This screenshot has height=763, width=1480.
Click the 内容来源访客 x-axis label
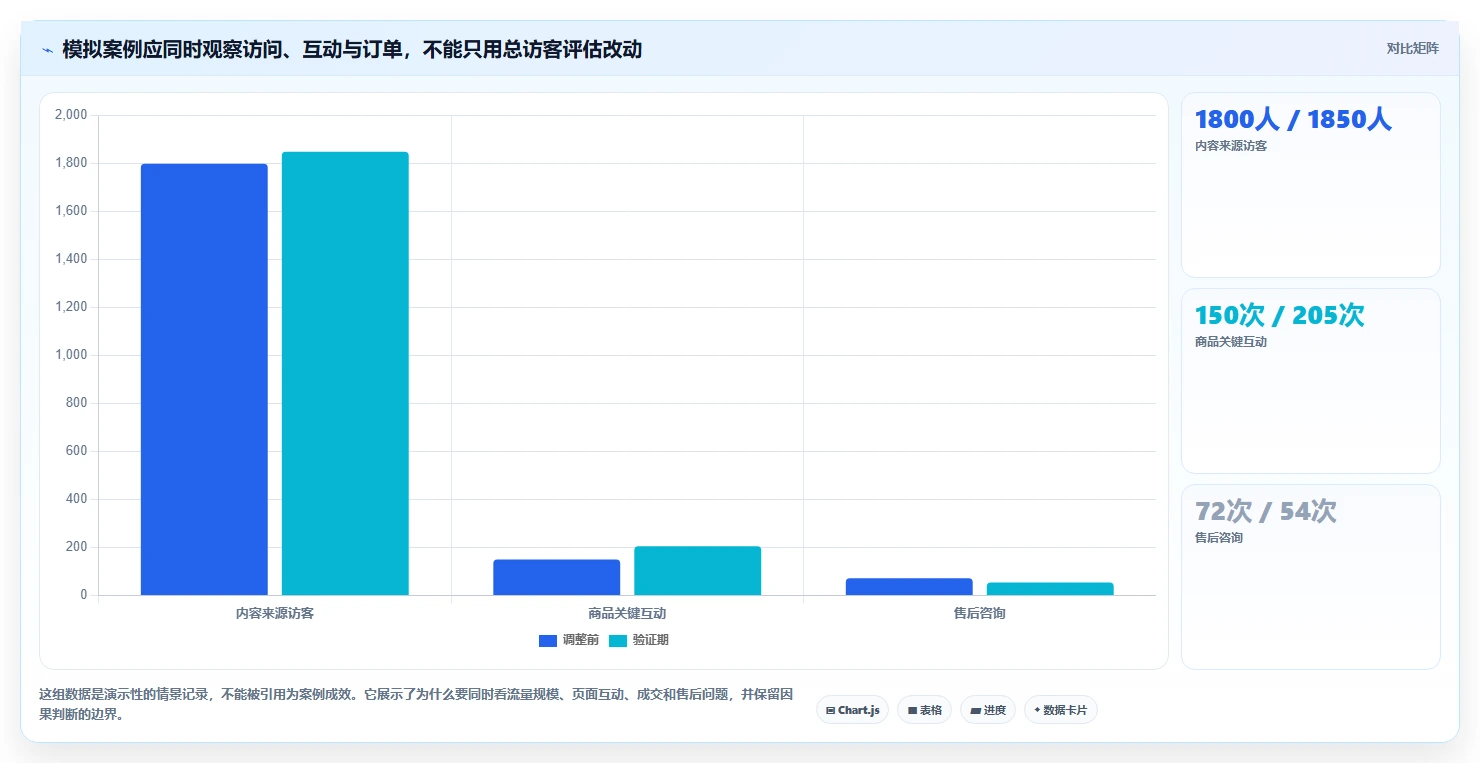(275, 613)
